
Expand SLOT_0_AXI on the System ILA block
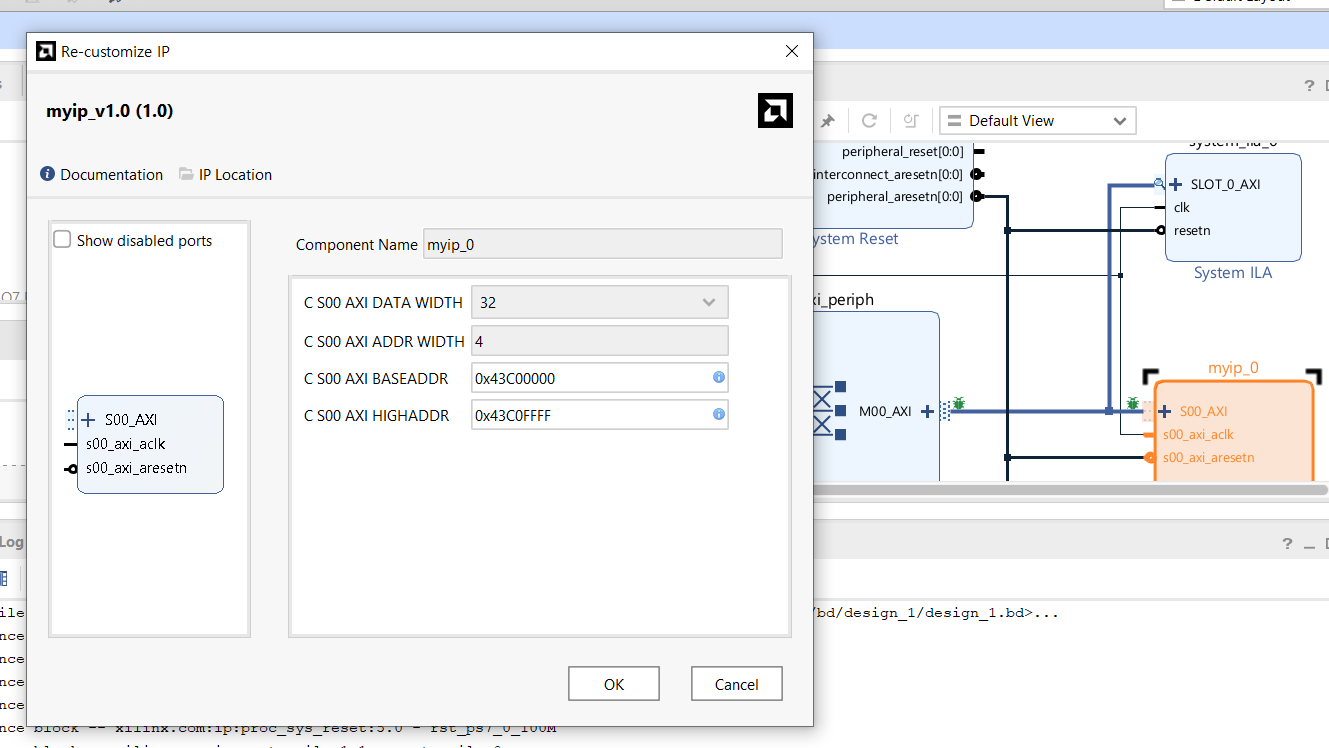tap(1176, 184)
